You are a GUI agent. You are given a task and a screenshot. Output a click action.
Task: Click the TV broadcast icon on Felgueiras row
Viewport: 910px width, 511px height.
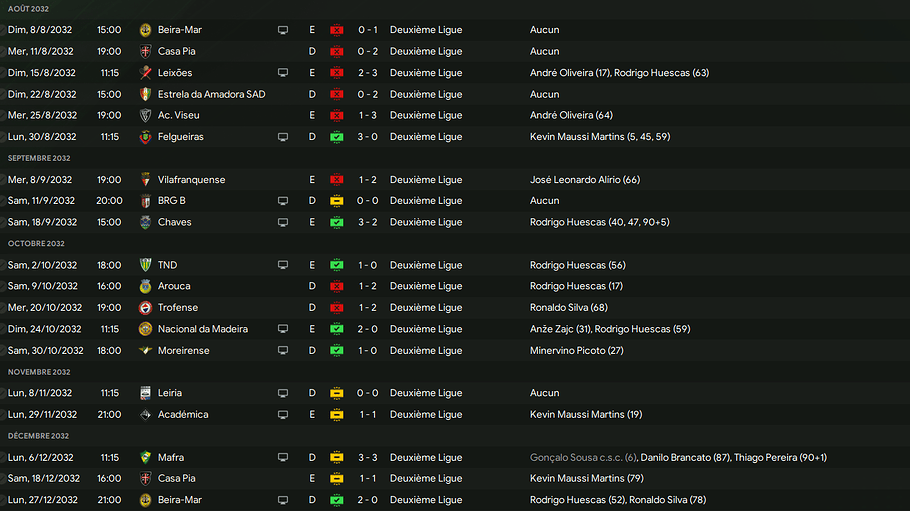click(283, 137)
